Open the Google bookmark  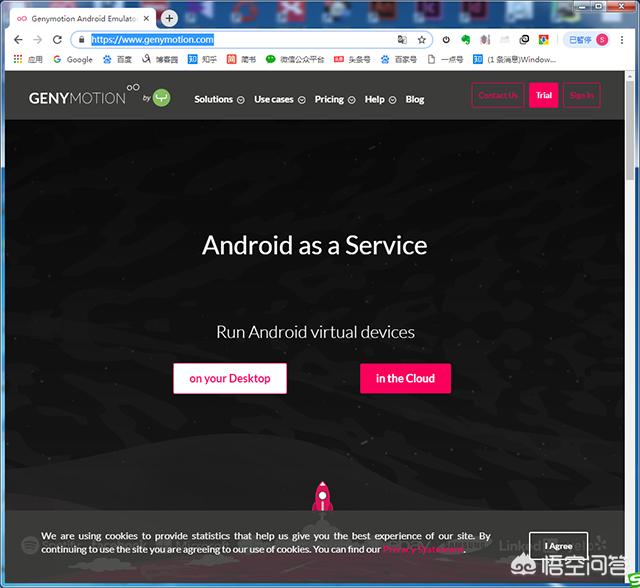tap(73, 60)
